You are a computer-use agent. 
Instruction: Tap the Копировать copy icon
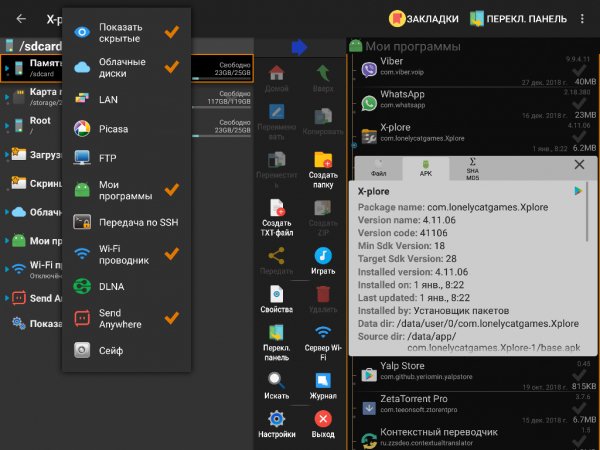(323, 116)
